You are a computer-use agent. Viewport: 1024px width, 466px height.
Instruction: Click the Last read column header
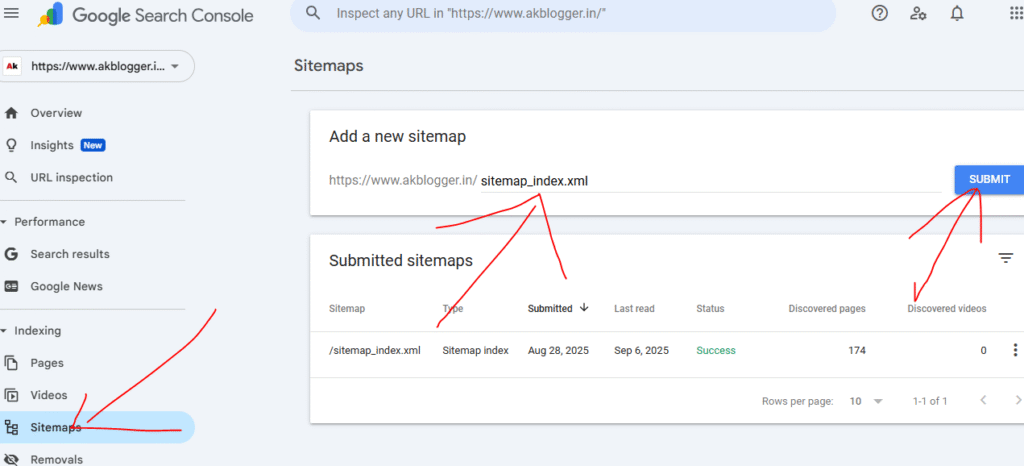tap(634, 308)
